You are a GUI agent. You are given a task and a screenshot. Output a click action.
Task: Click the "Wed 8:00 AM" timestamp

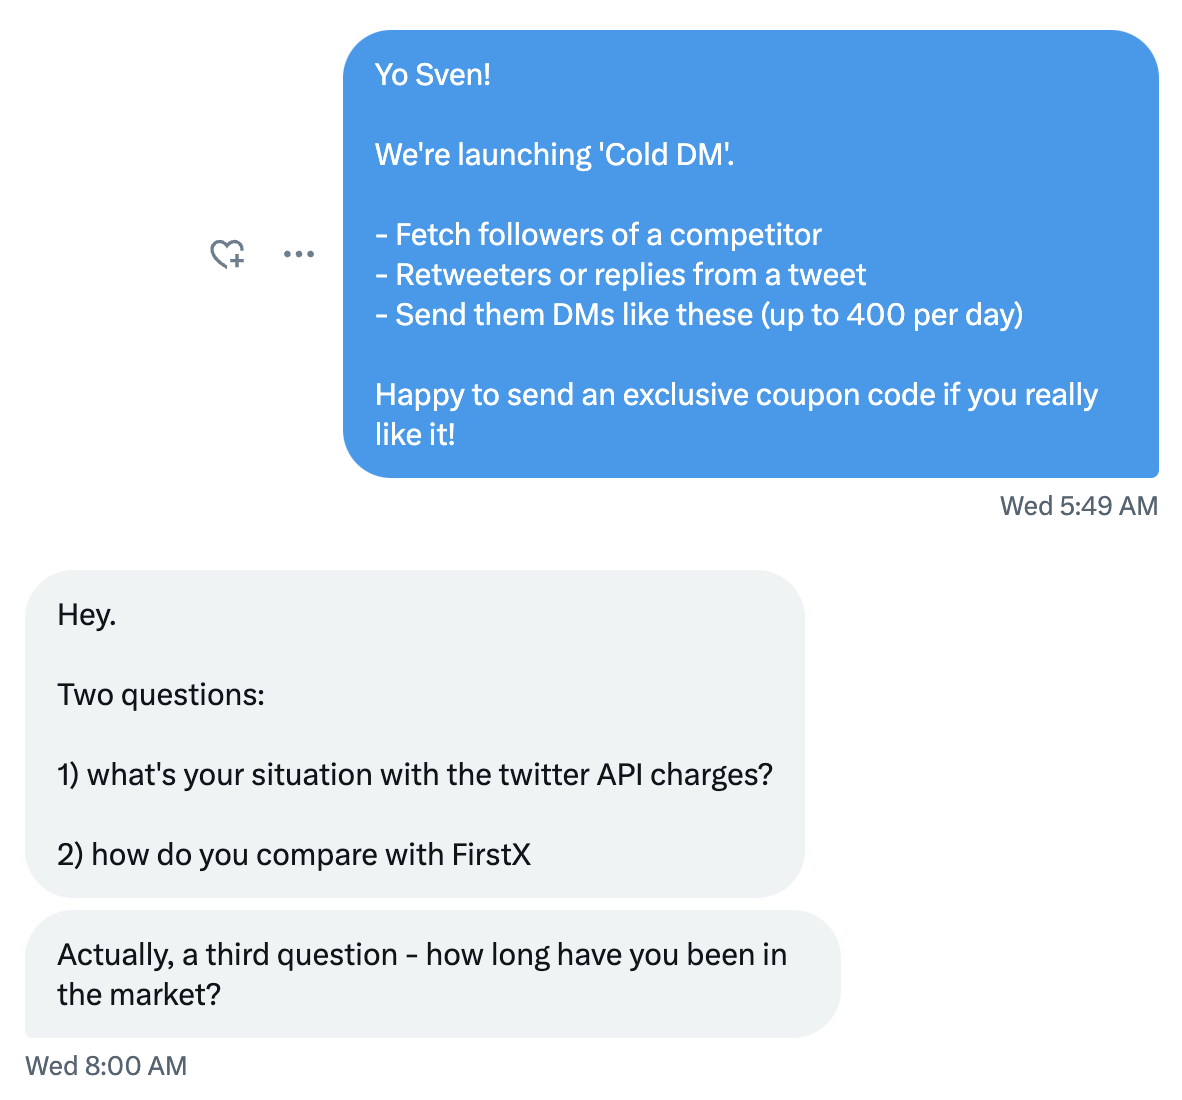click(x=106, y=1066)
